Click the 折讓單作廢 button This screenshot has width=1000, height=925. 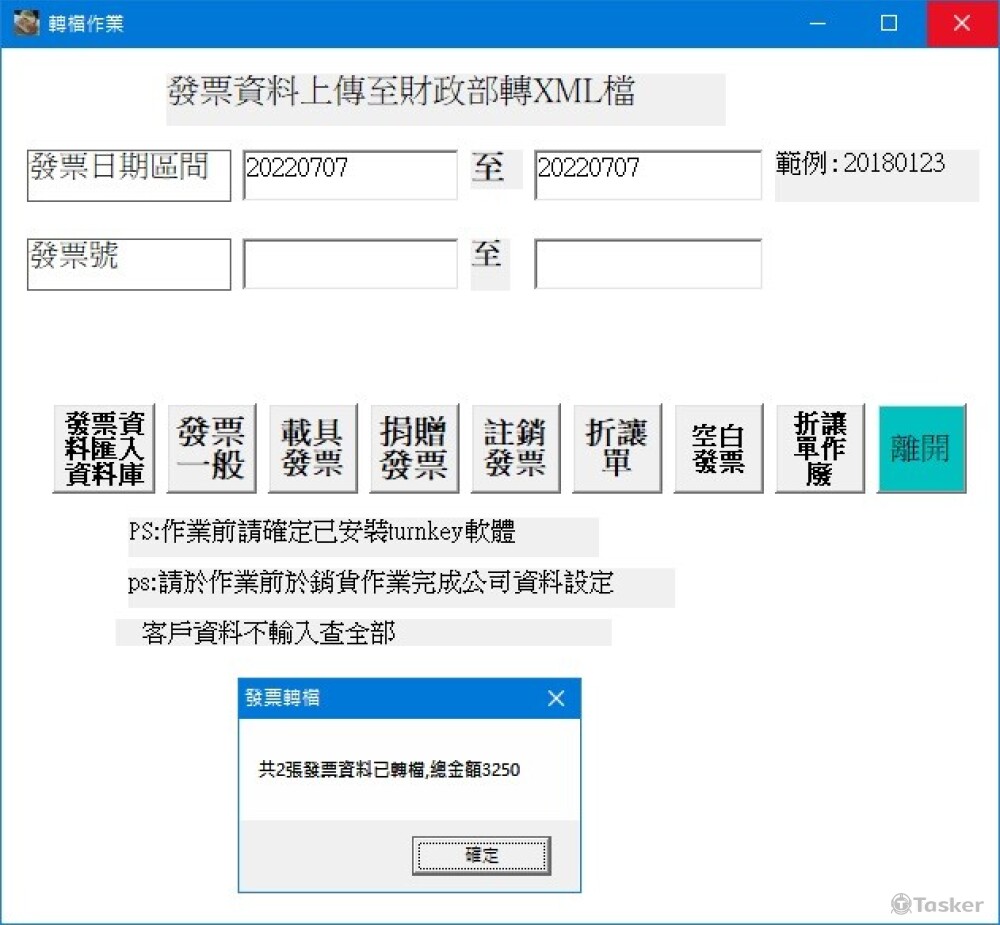(820, 448)
